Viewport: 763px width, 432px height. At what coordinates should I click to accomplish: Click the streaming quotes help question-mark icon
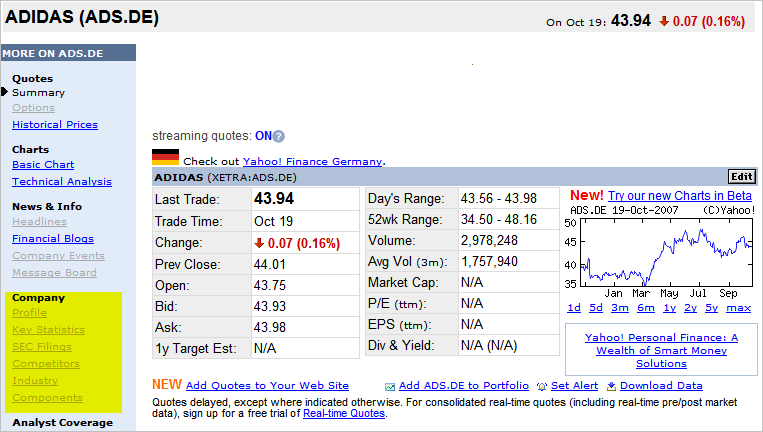point(278,136)
